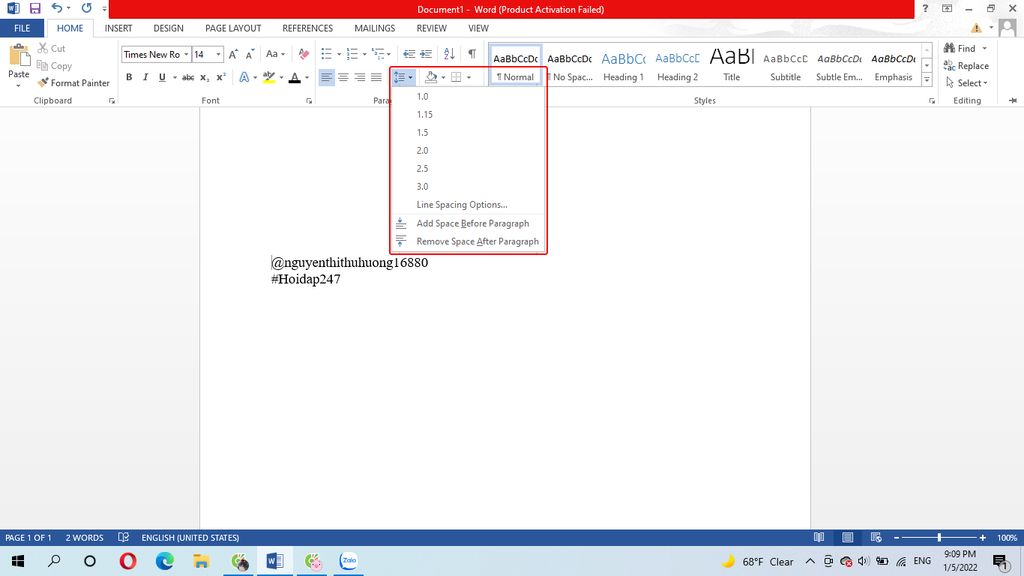This screenshot has width=1024, height=576.
Task: Click the Strikethrough abc icon
Action: [x=188, y=77]
